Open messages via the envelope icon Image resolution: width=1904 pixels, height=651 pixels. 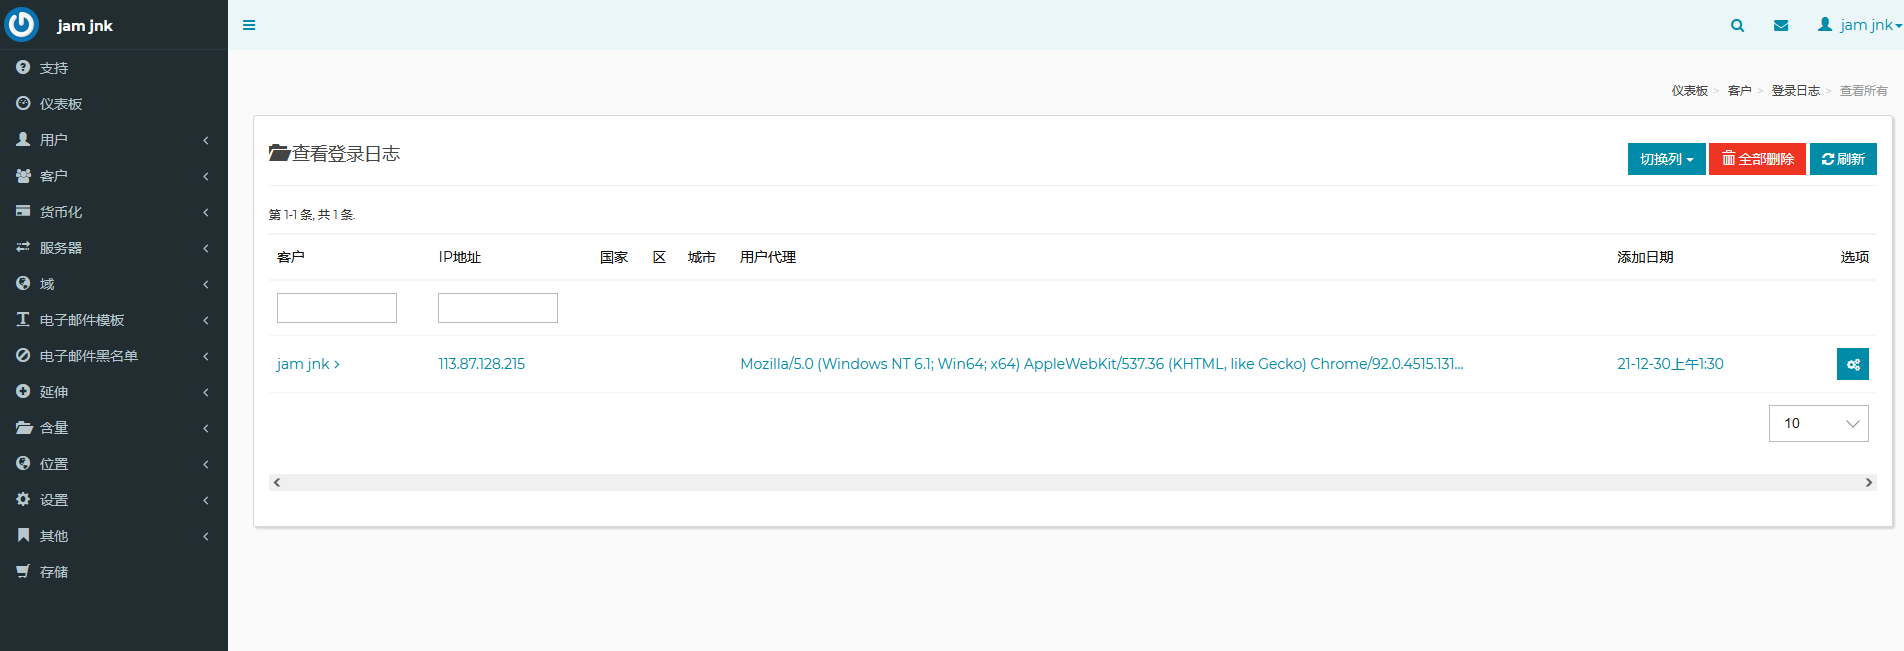point(1781,25)
